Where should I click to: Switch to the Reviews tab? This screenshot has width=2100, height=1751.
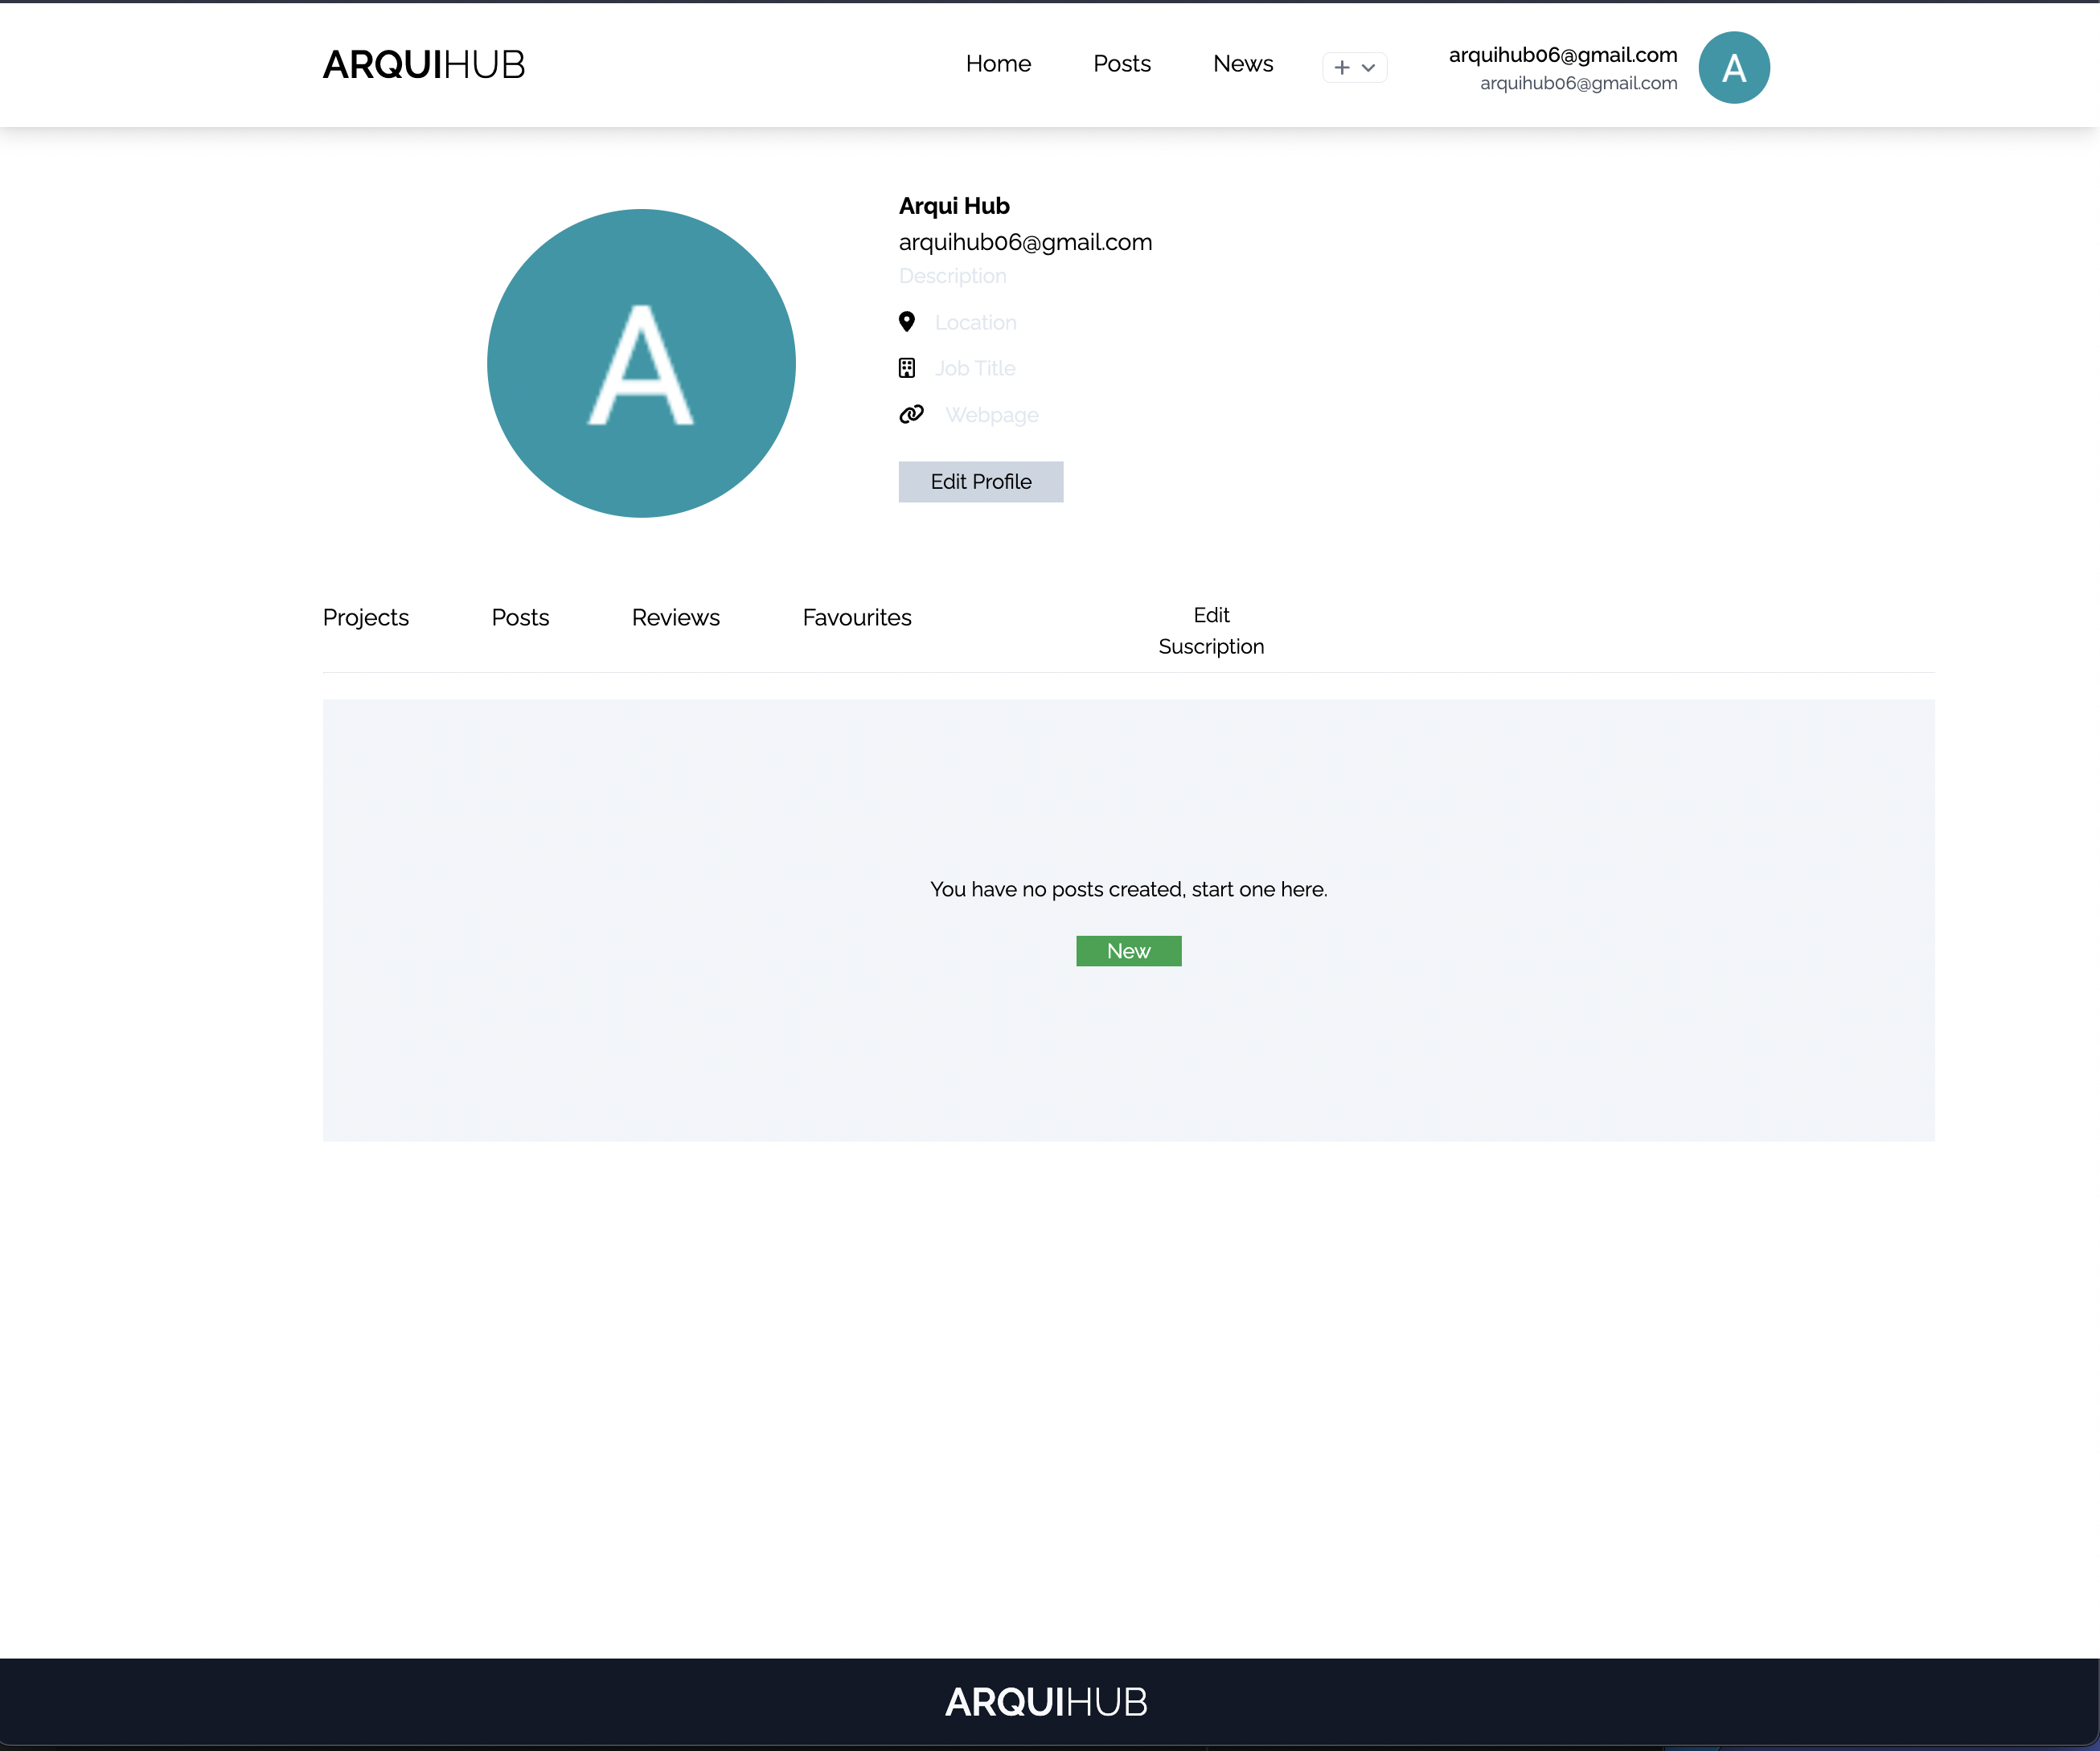[675, 617]
